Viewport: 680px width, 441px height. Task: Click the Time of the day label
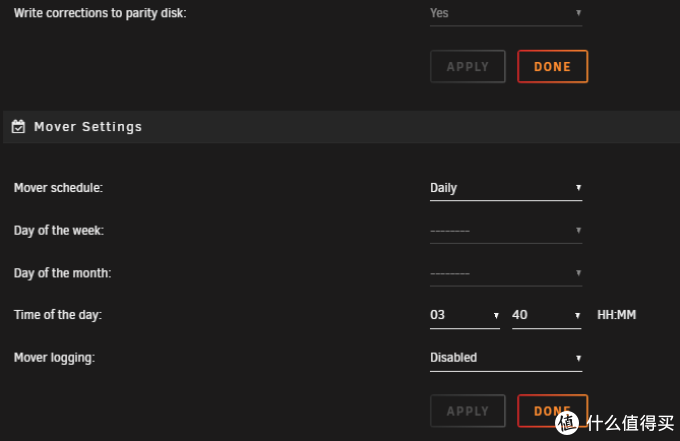click(58, 315)
